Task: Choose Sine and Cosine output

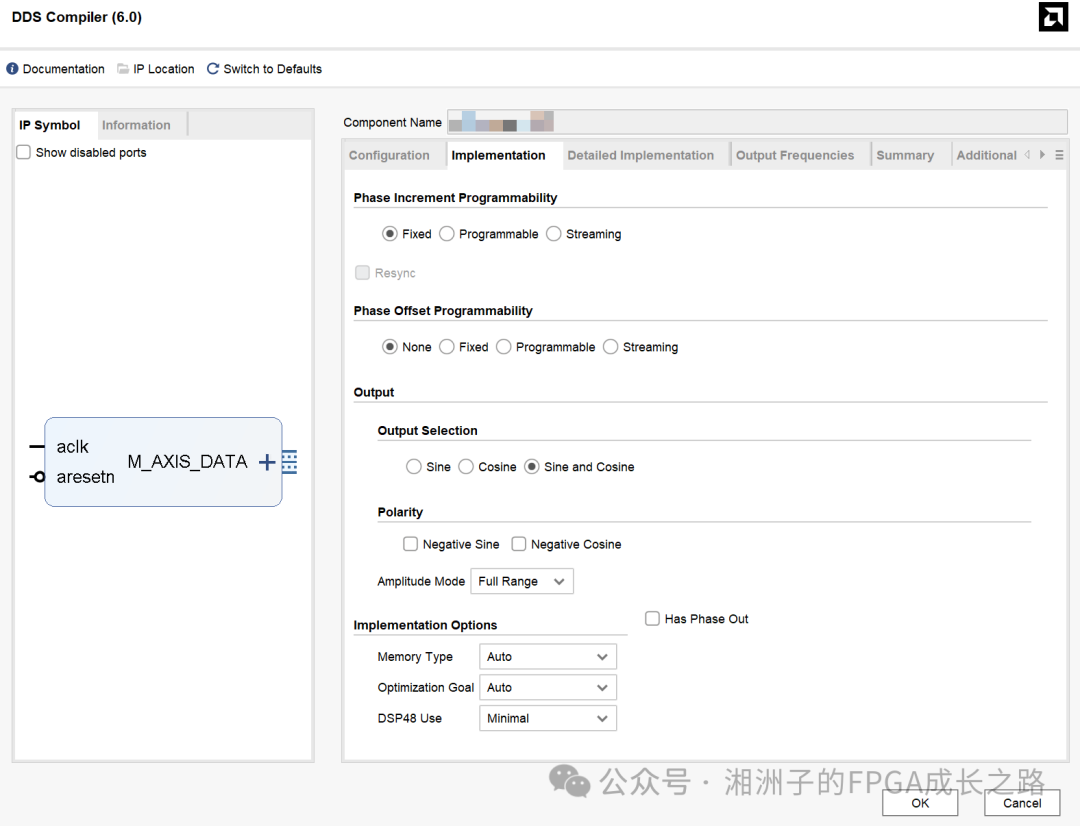Action: (532, 467)
